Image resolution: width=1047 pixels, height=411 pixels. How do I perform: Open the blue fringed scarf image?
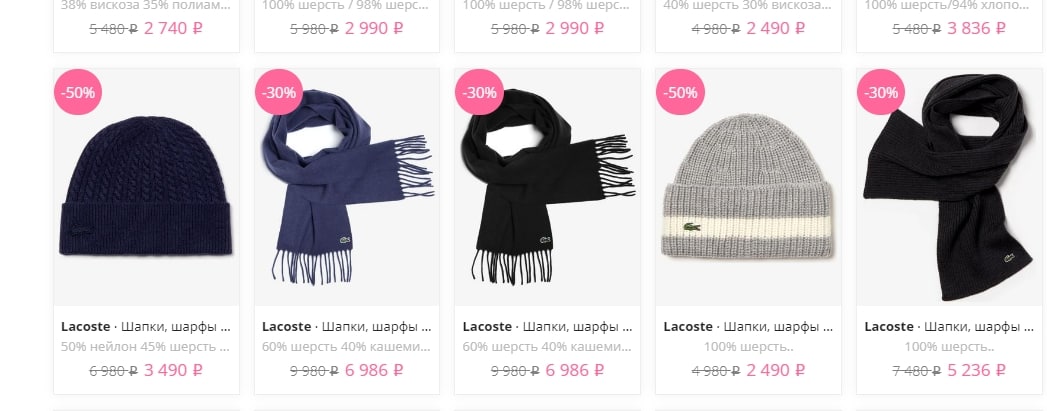[x=347, y=187]
